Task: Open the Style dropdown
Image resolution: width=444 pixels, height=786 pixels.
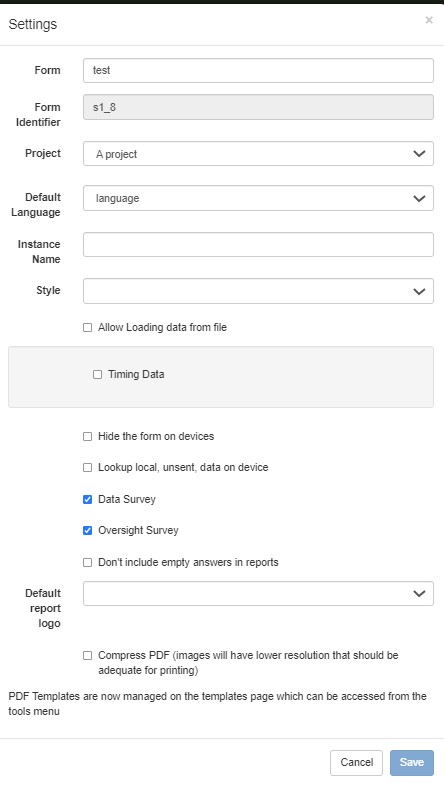Action: [x=258, y=291]
